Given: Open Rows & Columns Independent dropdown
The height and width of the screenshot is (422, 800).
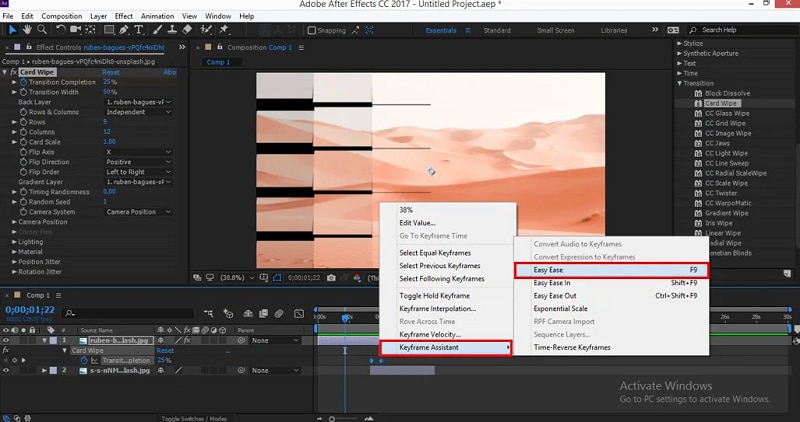Looking at the screenshot, I should (138, 112).
